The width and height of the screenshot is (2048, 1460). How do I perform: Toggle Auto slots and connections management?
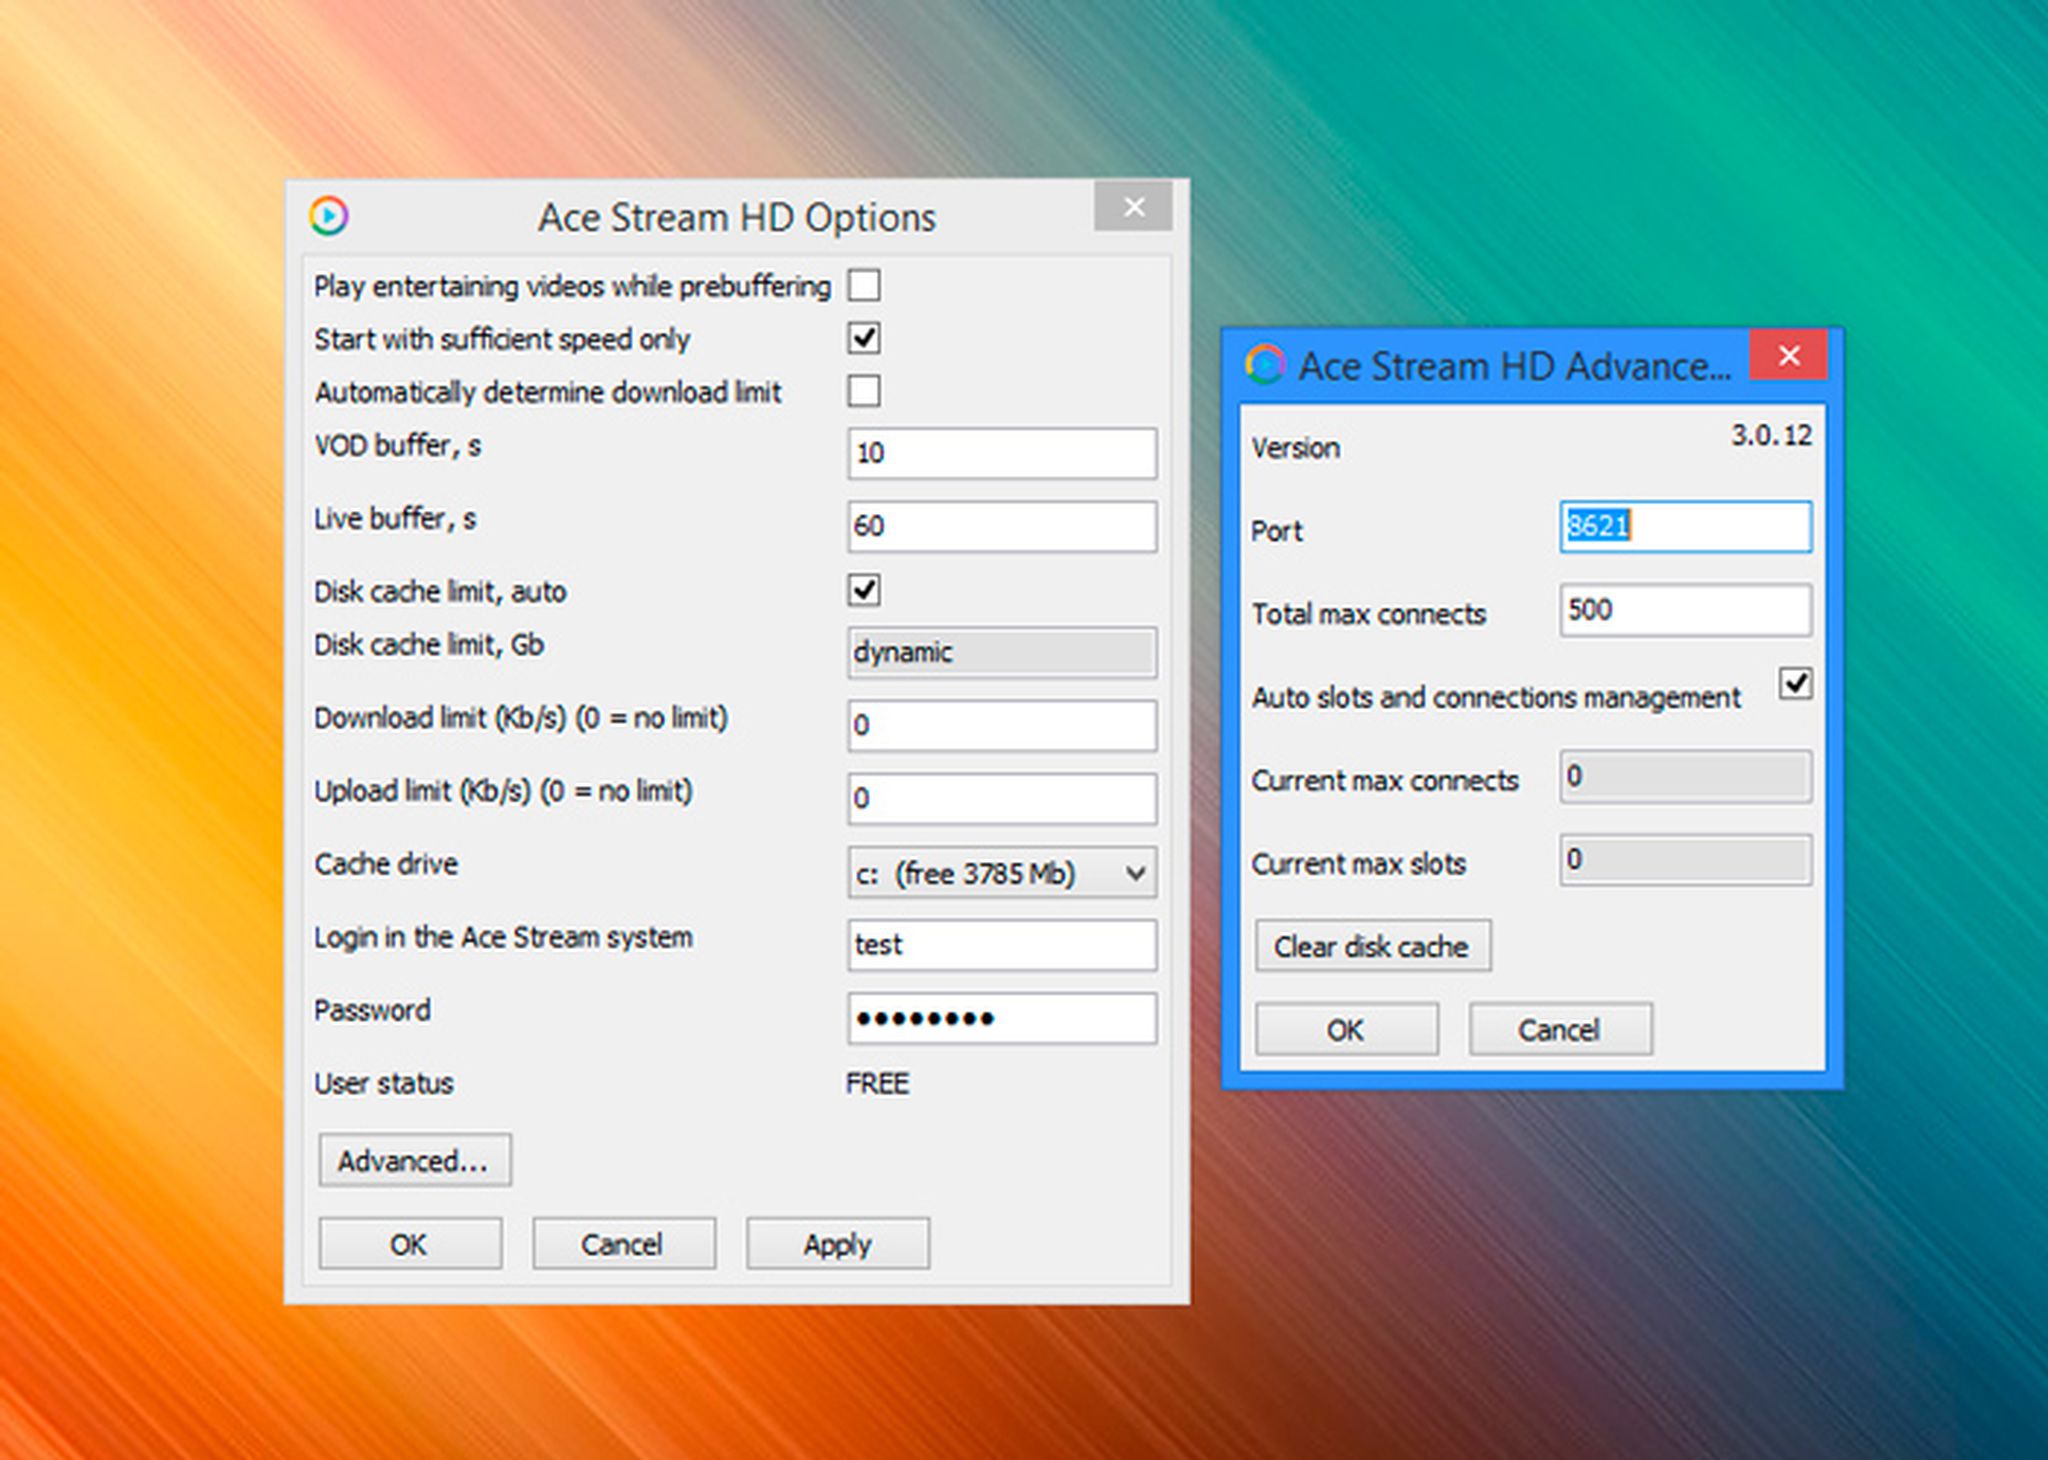(x=1795, y=685)
